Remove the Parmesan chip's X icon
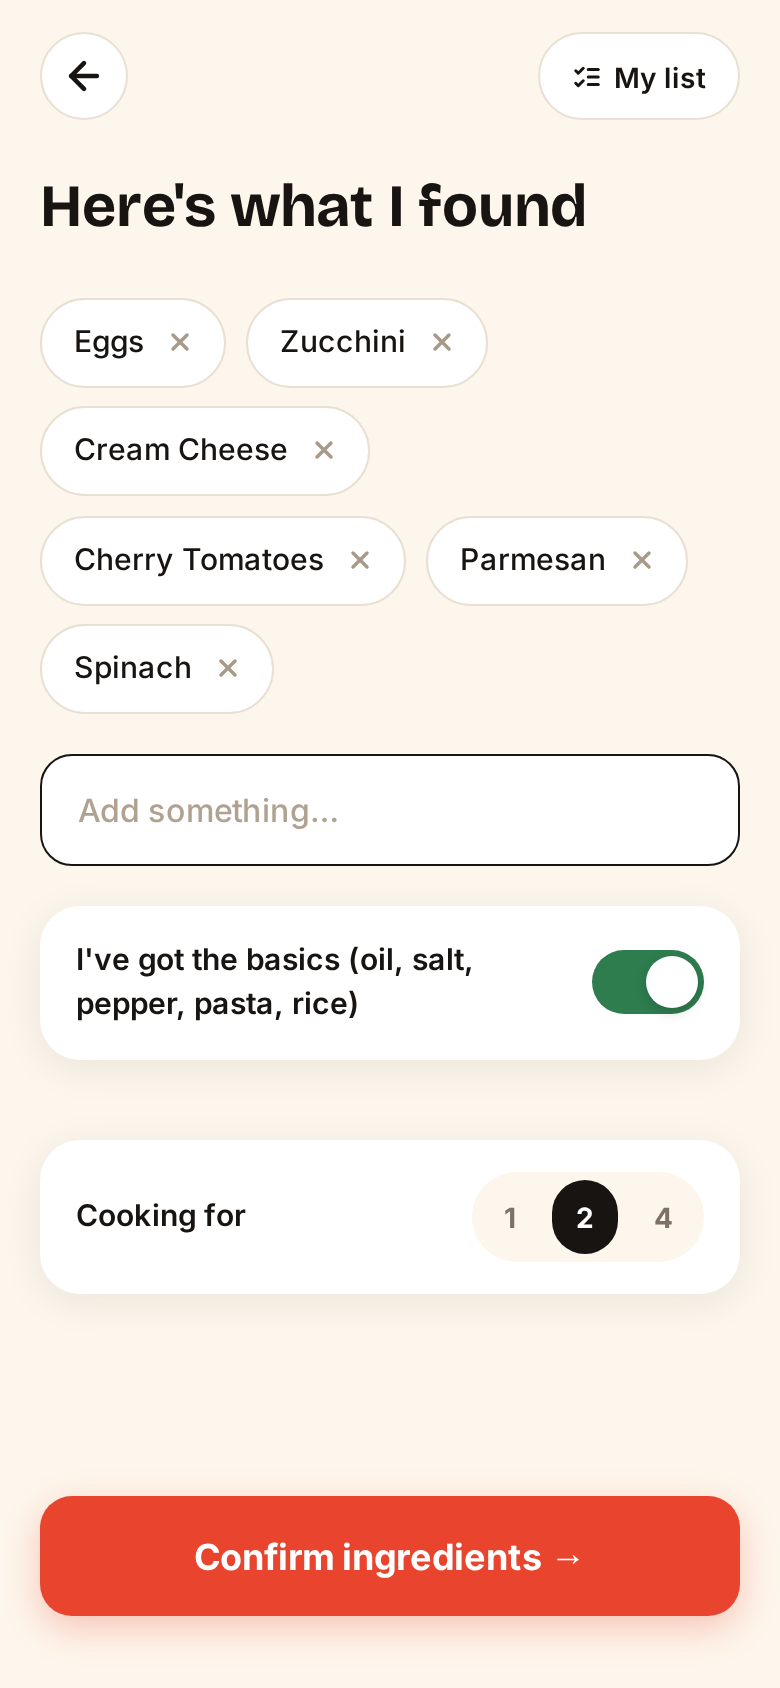Viewport: 780px width, 1688px height. click(642, 560)
